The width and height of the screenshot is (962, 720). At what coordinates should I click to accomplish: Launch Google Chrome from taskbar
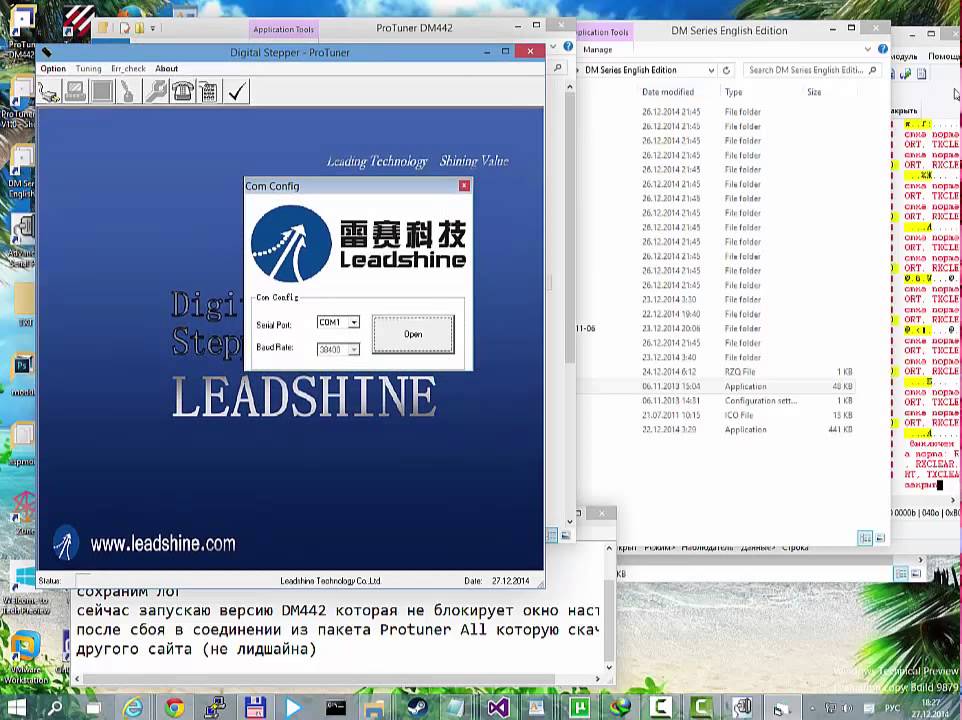[174, 708]
